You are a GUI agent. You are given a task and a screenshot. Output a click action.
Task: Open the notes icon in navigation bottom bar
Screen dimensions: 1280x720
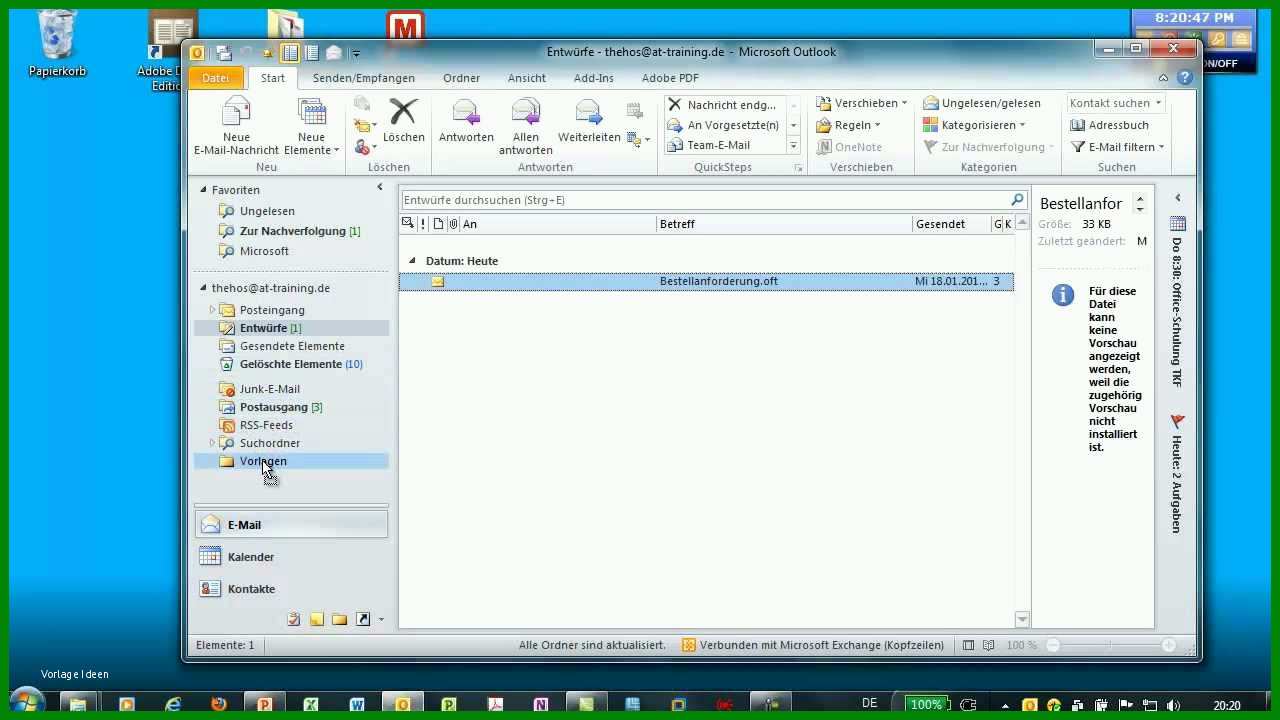(316, 620)
